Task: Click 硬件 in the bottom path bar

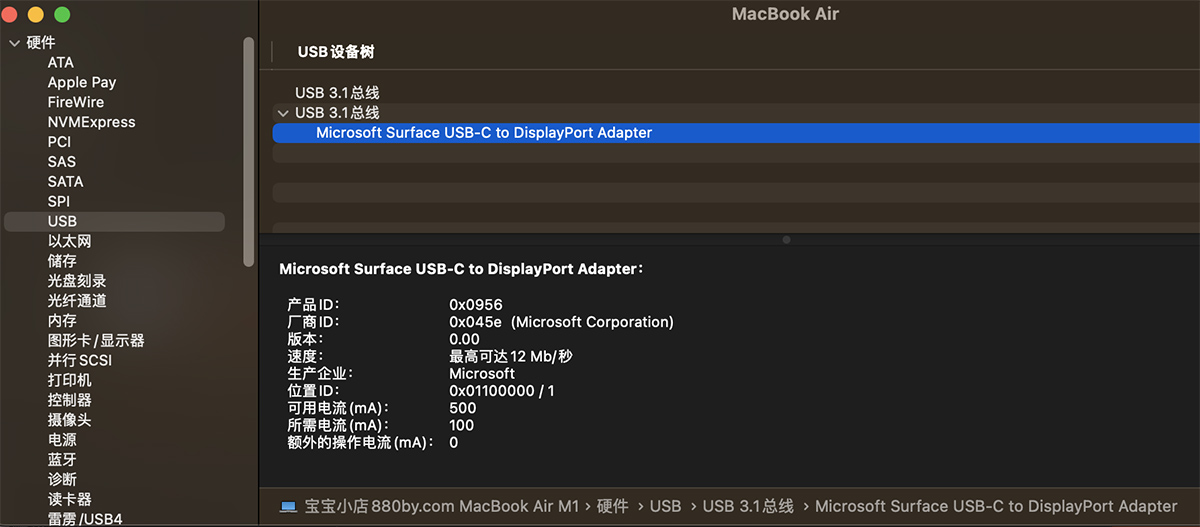Action: 612,506
